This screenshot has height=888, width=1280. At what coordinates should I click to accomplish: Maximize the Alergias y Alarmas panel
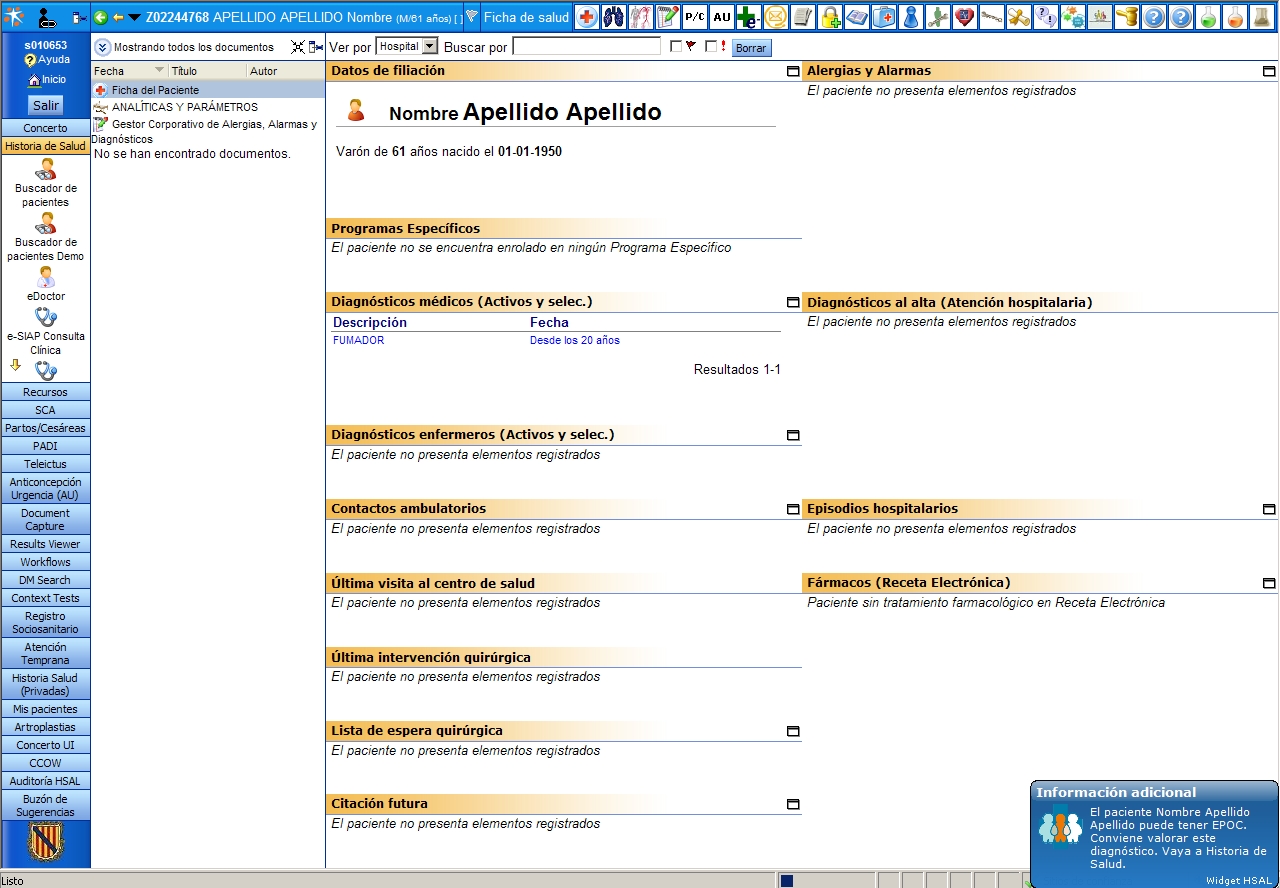point(1269,72)
